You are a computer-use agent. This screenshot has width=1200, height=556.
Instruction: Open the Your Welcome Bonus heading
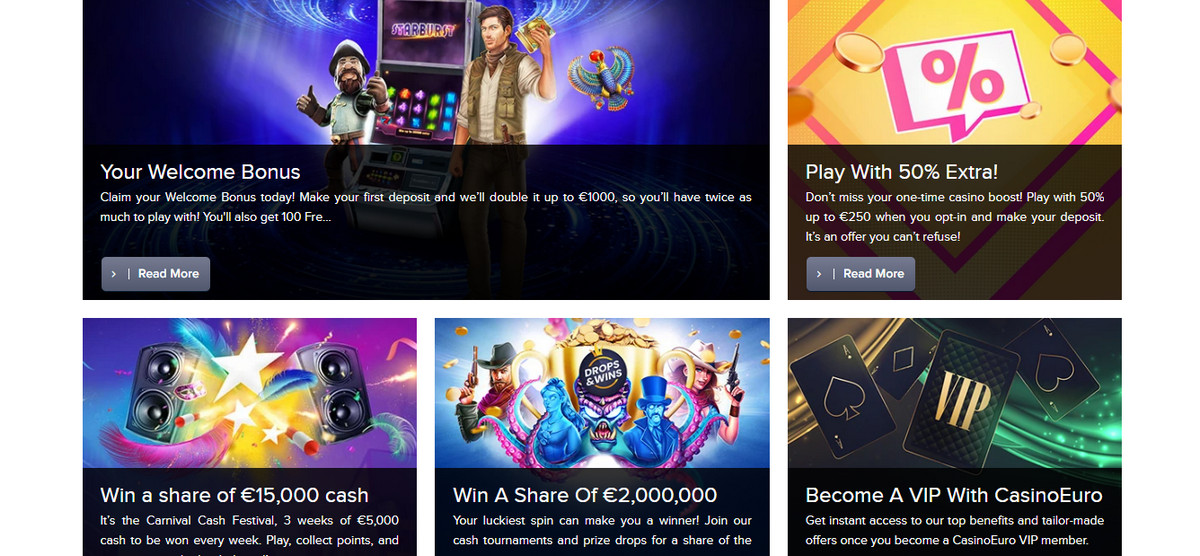pos(201,172)
